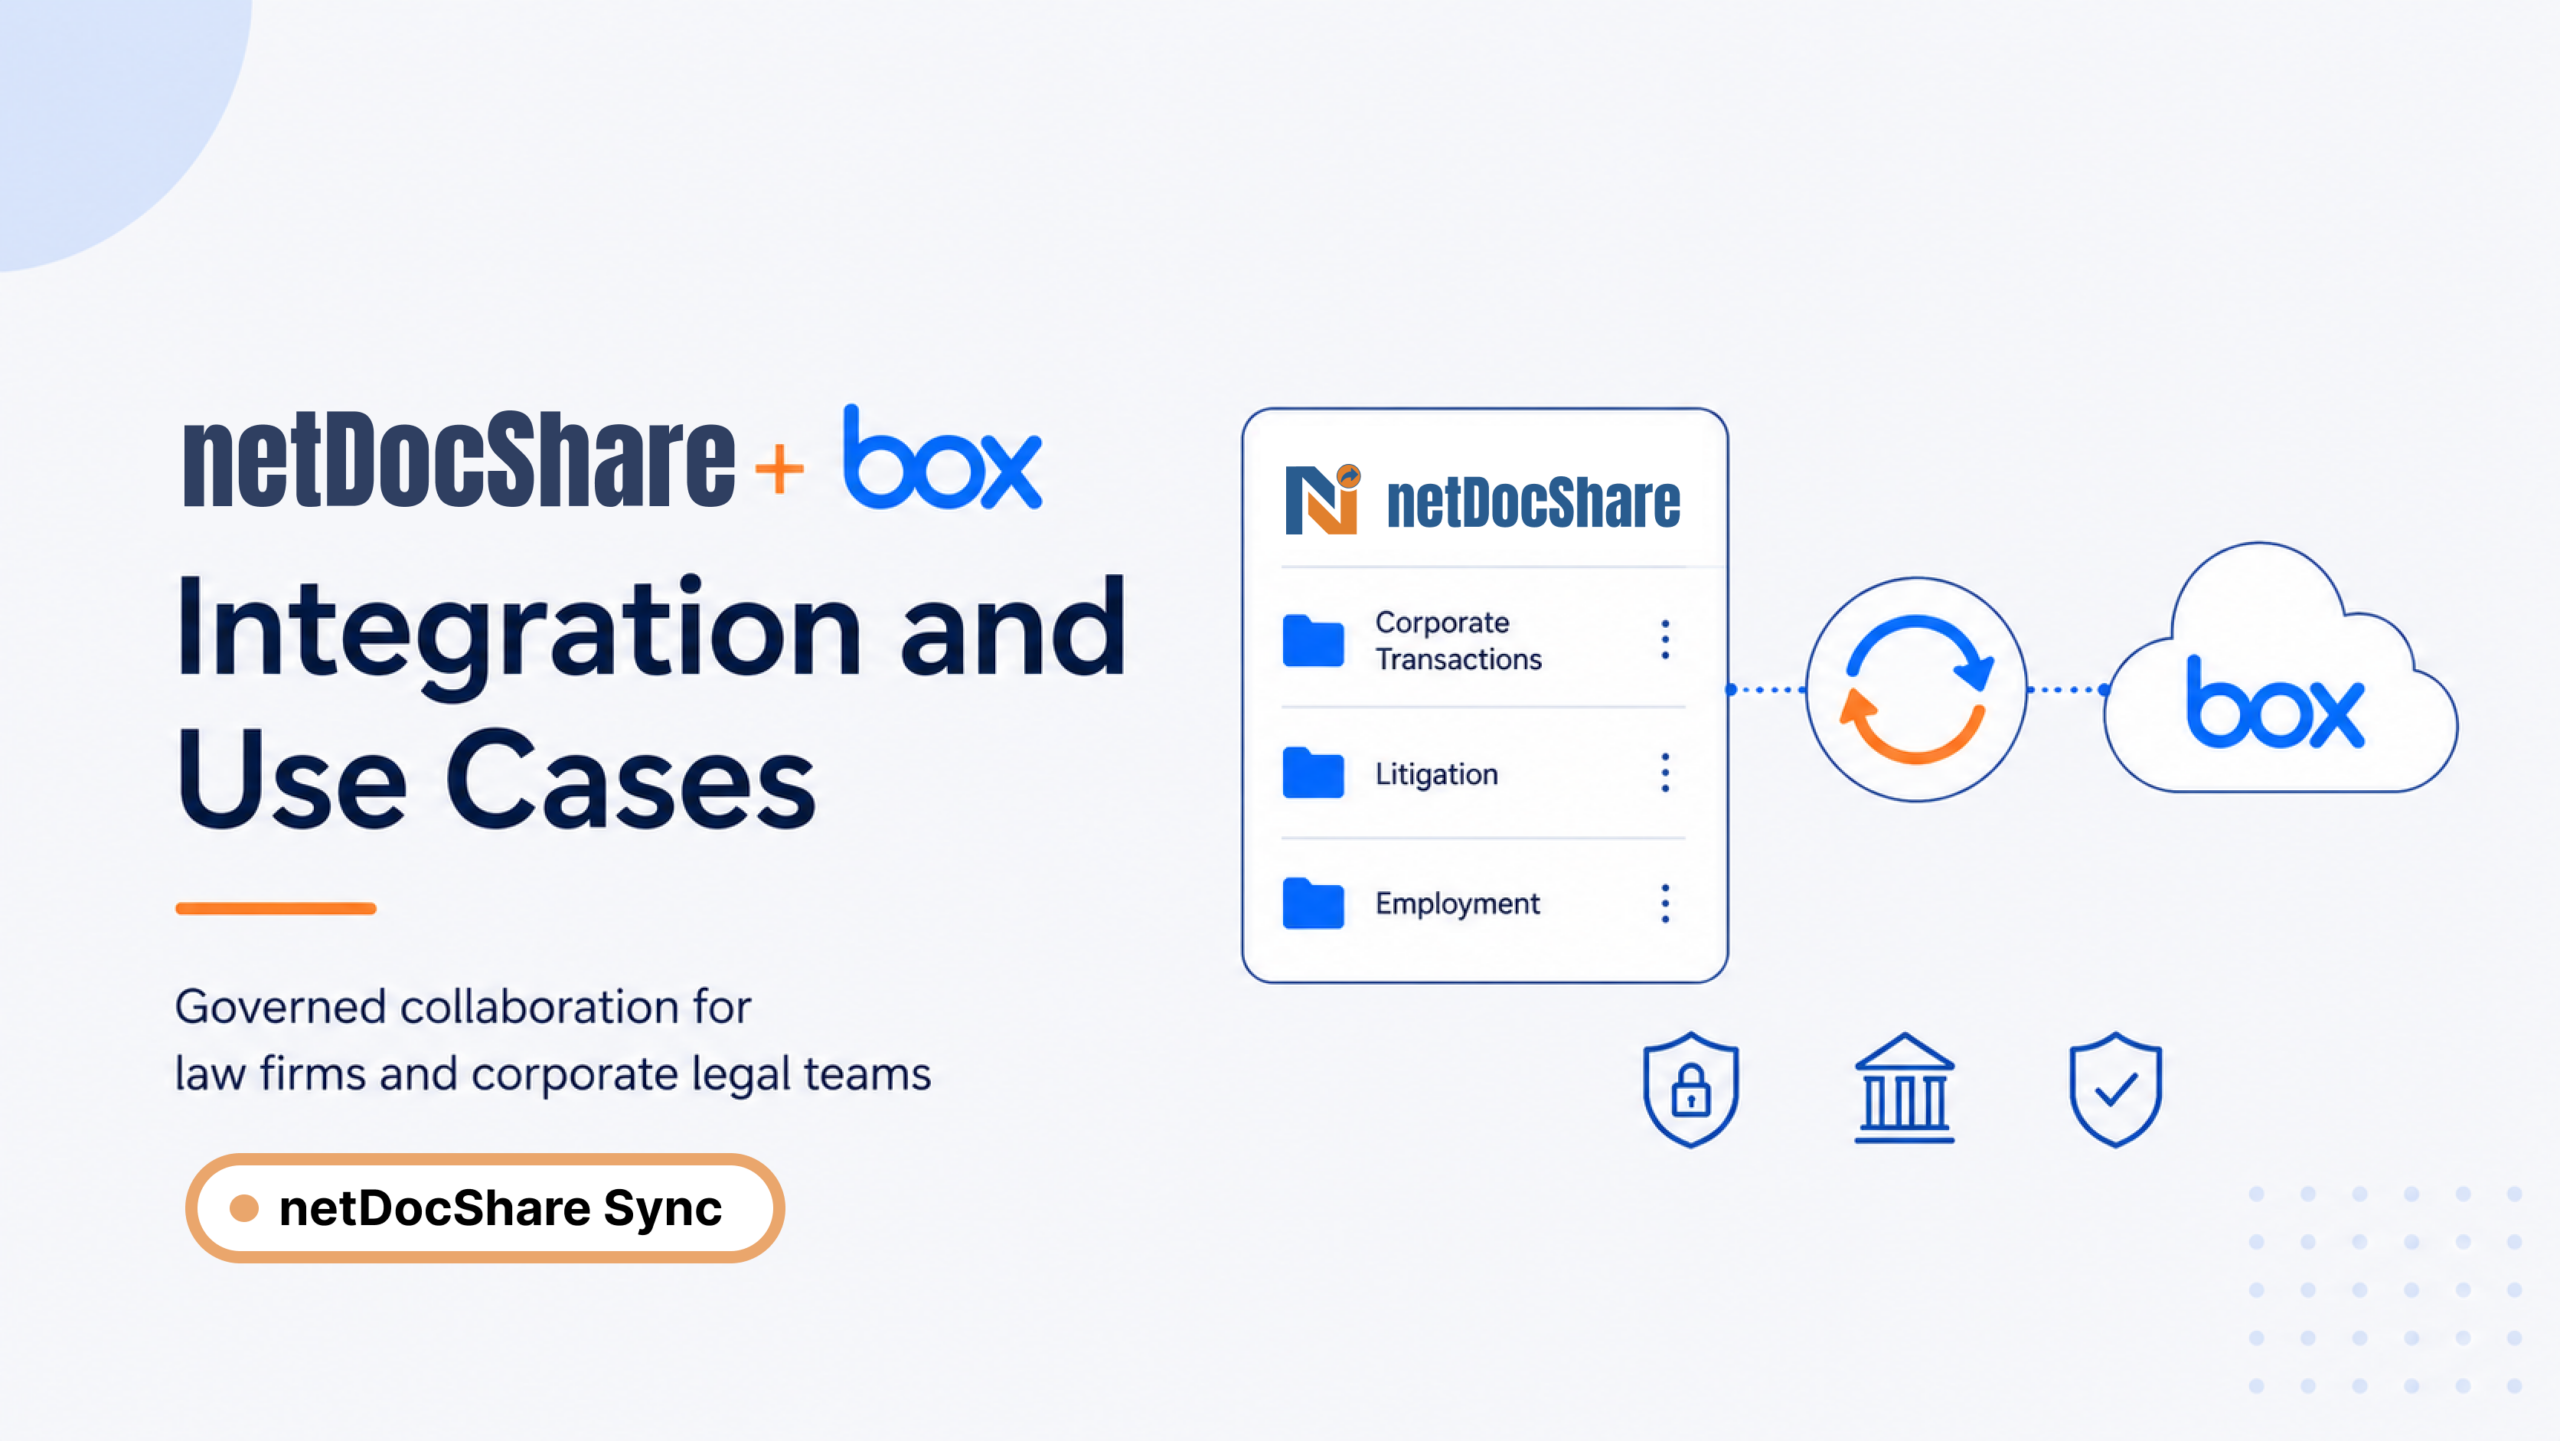Click the 'Employment' label
Image resolution: width=2560 pixels, height=1441 pixels.
[x=1457, y=904]
